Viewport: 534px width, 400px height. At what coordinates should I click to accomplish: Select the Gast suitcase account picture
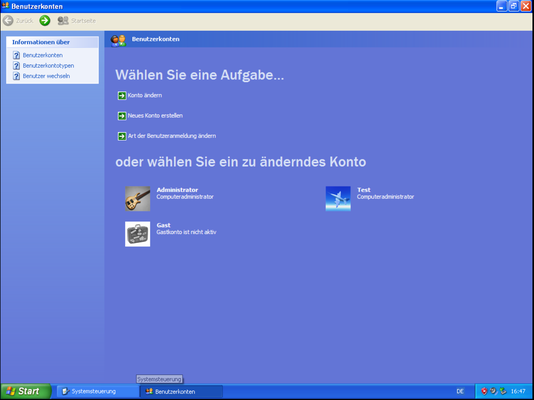[x=138, y=234]
